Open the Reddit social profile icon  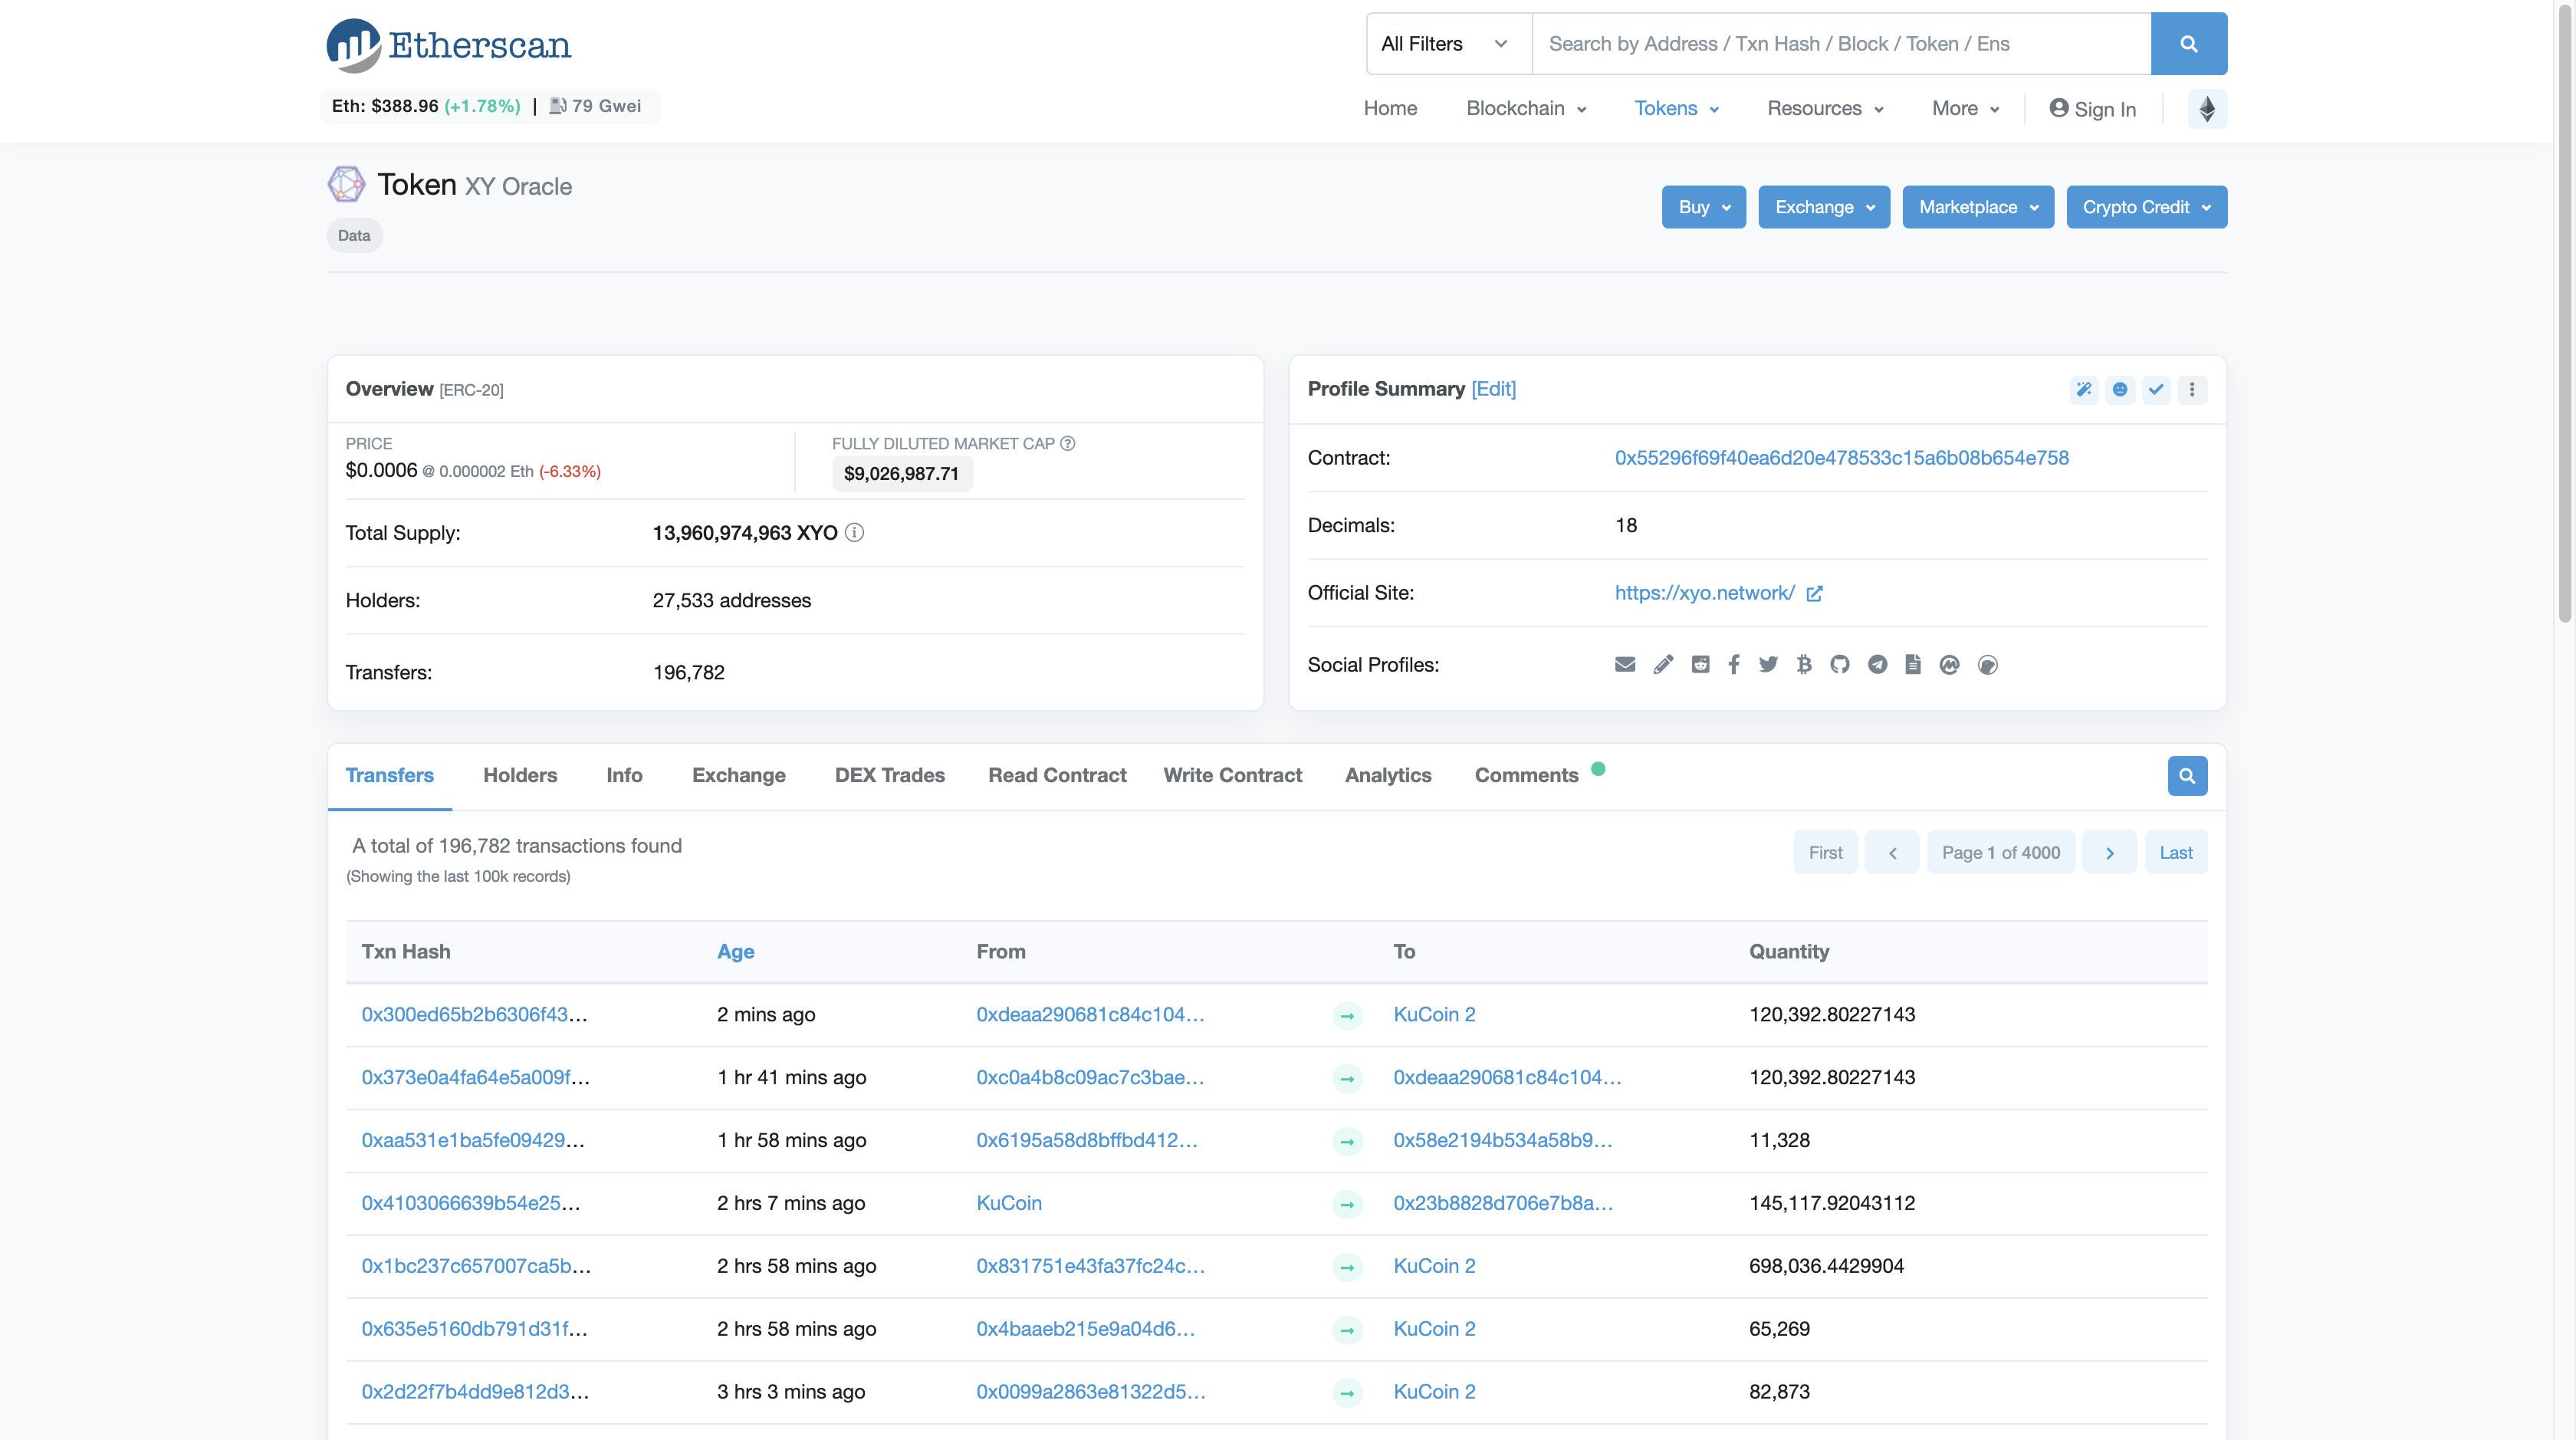(x=1700, y=664)
